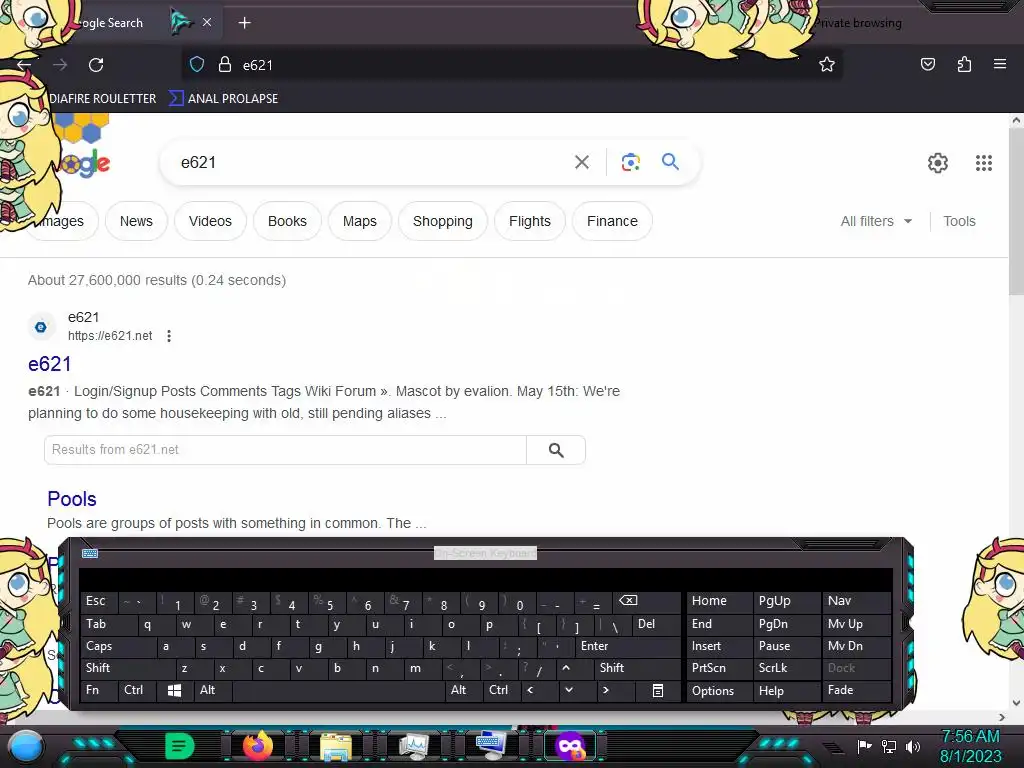The width and height of the screenshot is (1024, 768).
Task: Click the Enter key on On-Screen Keyboard
Action: [628, 646]
